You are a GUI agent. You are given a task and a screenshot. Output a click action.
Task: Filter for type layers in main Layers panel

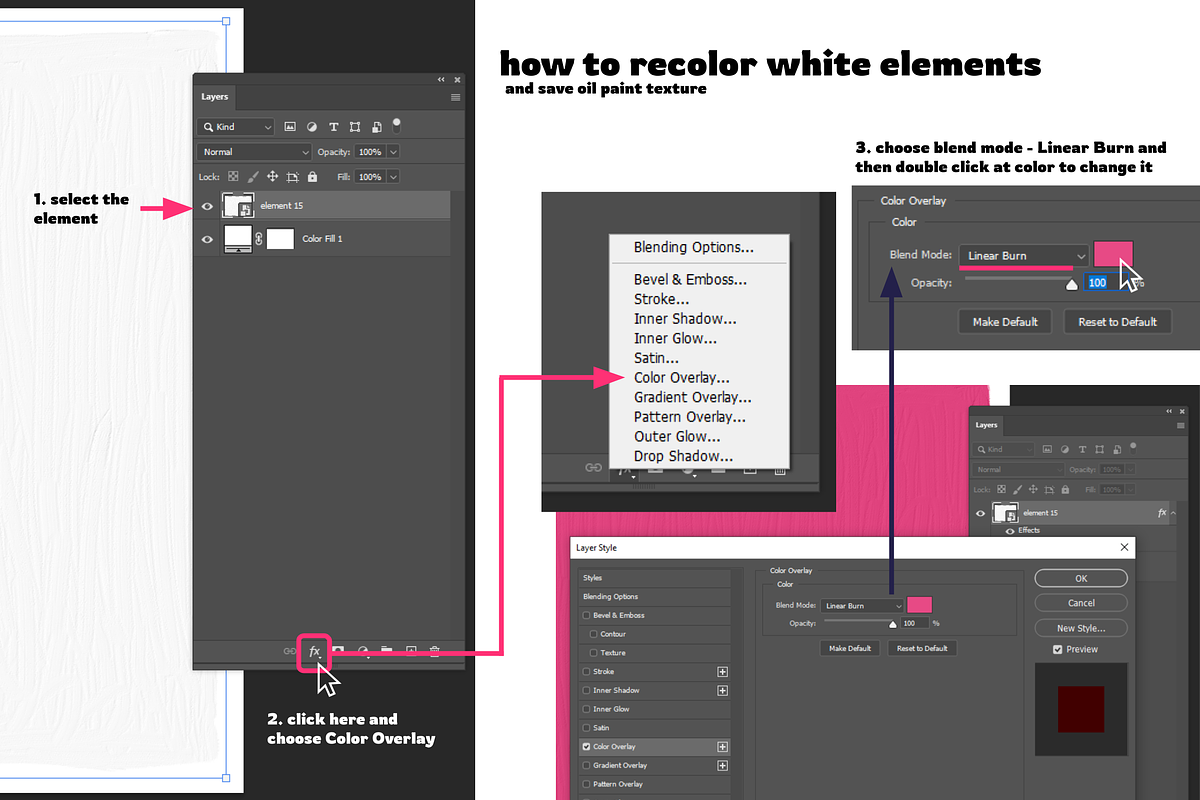click(334, 127)
